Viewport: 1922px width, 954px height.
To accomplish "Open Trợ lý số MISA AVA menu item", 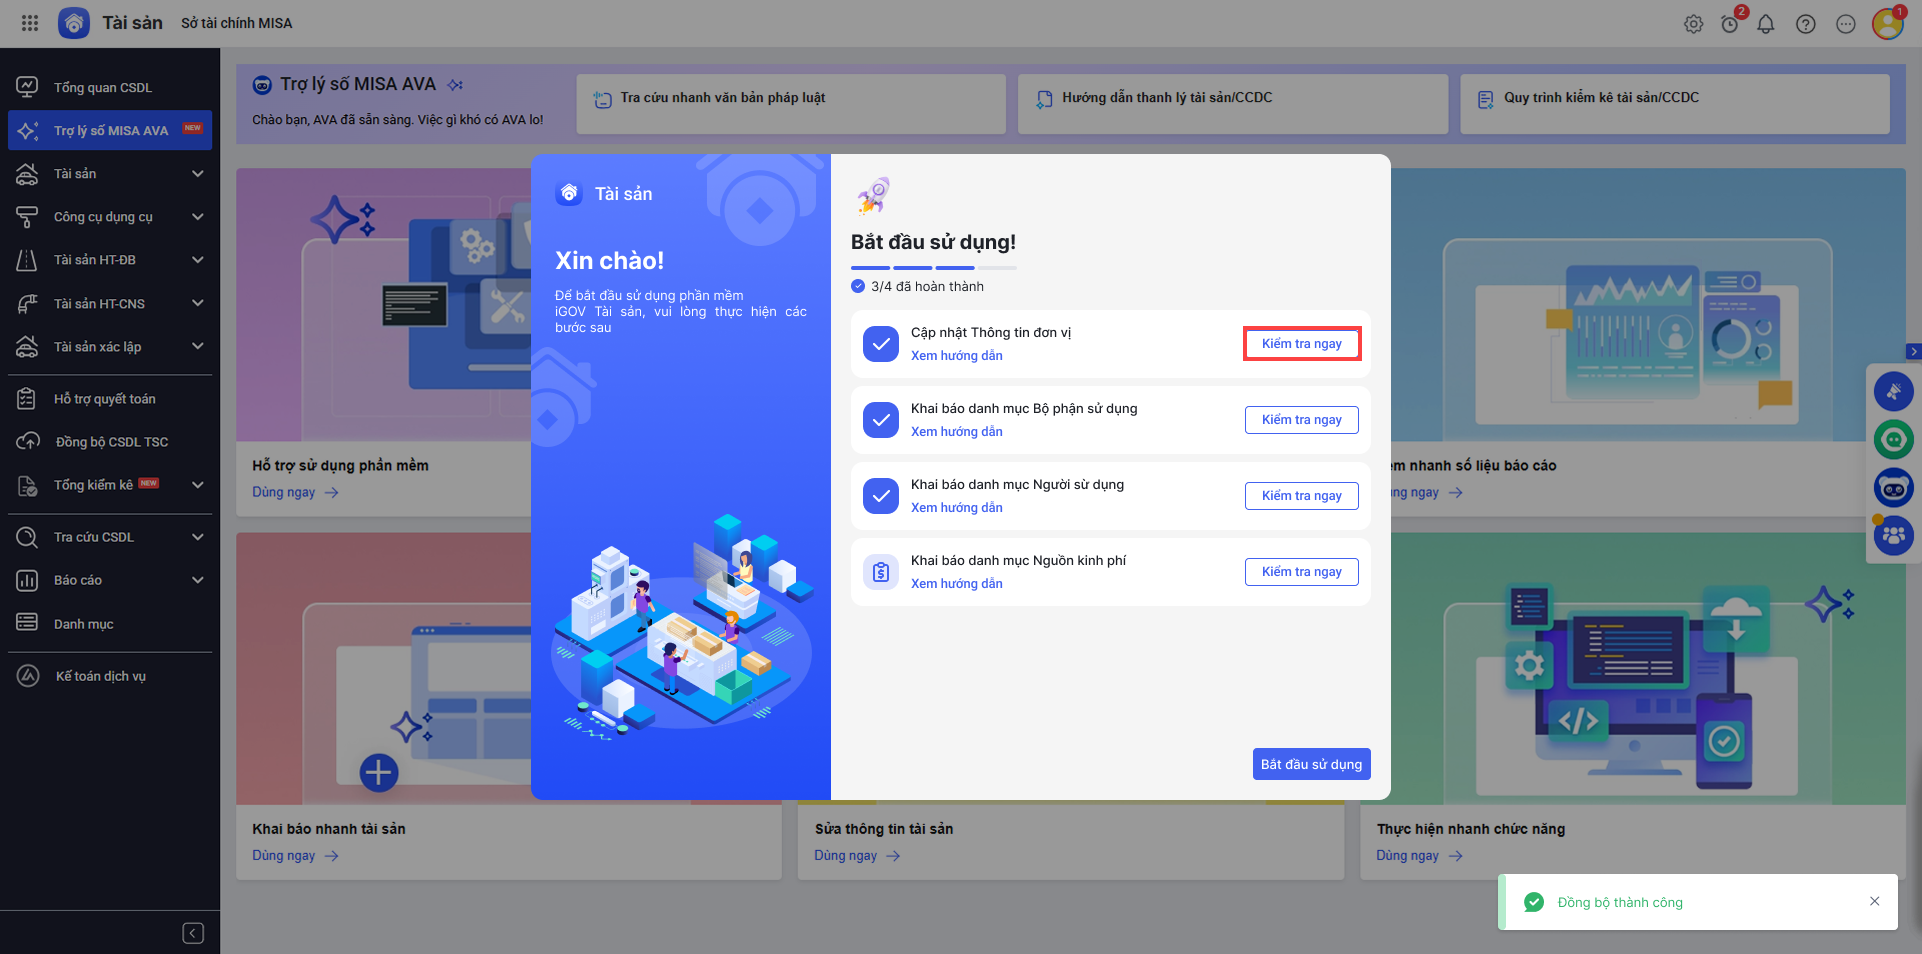I will click(x=110, y=130).
